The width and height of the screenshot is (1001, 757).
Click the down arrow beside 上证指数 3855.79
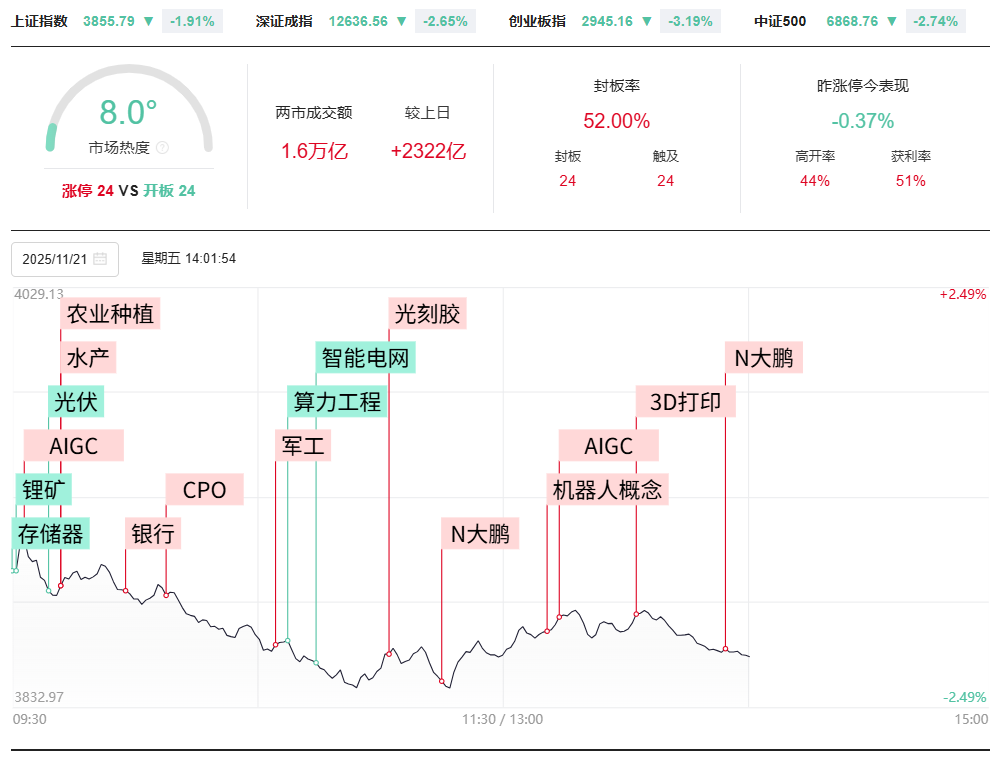coord(148,21)
